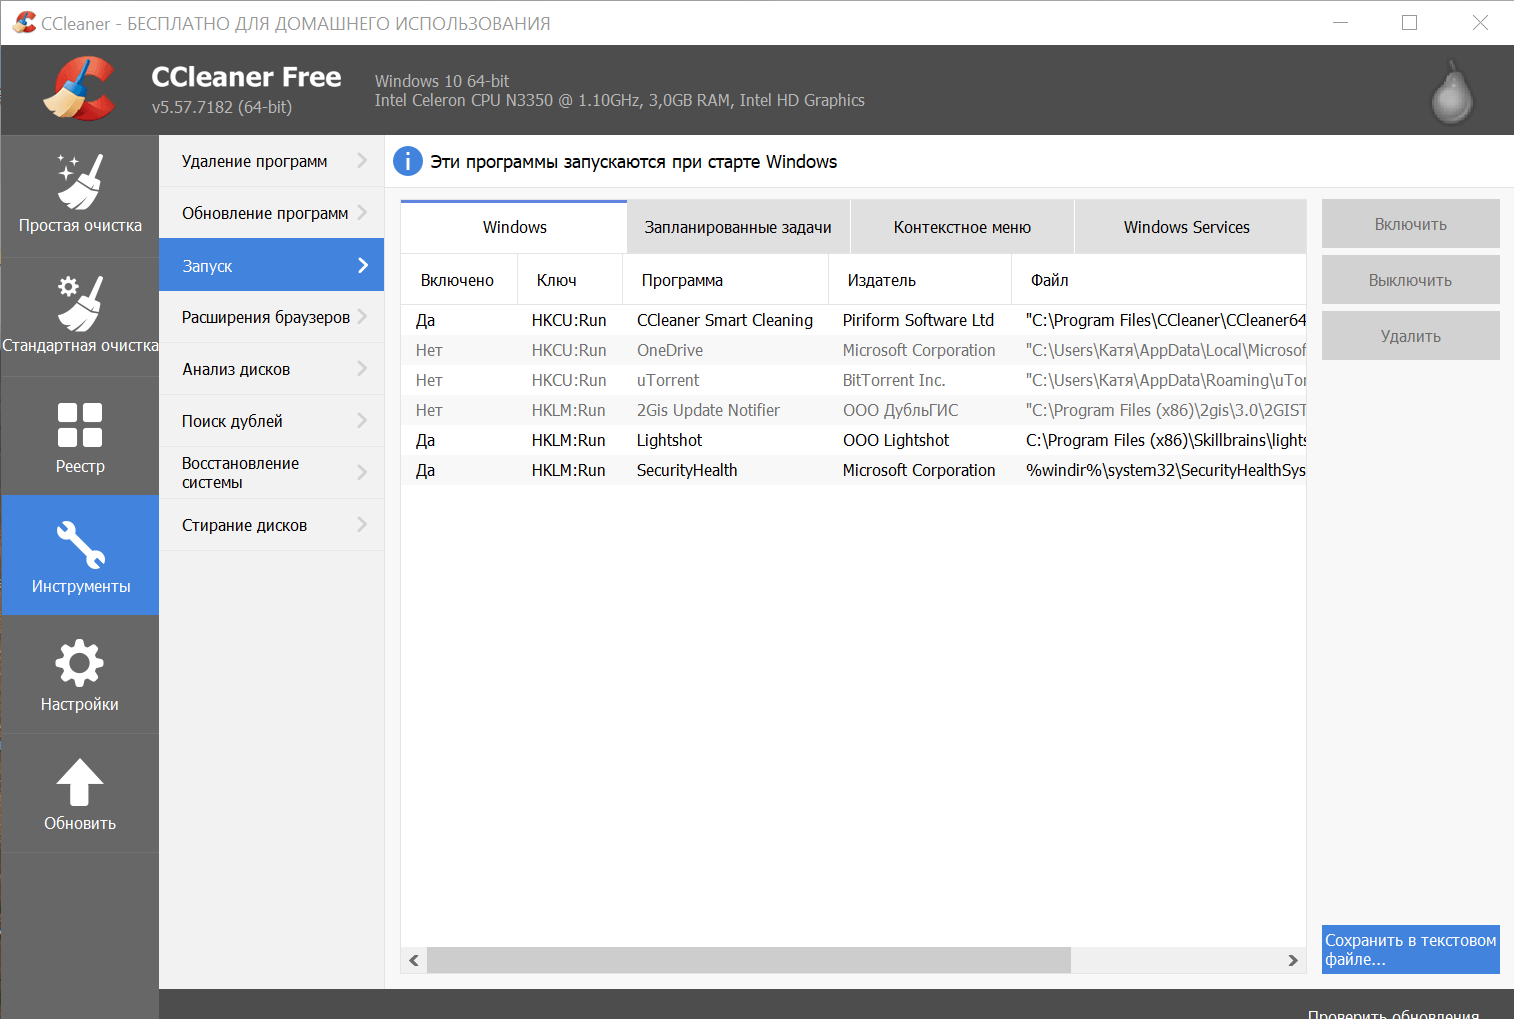1514x1019 pixels.
Task: Select the Lightshot program entry
Action: click(854, 440)
